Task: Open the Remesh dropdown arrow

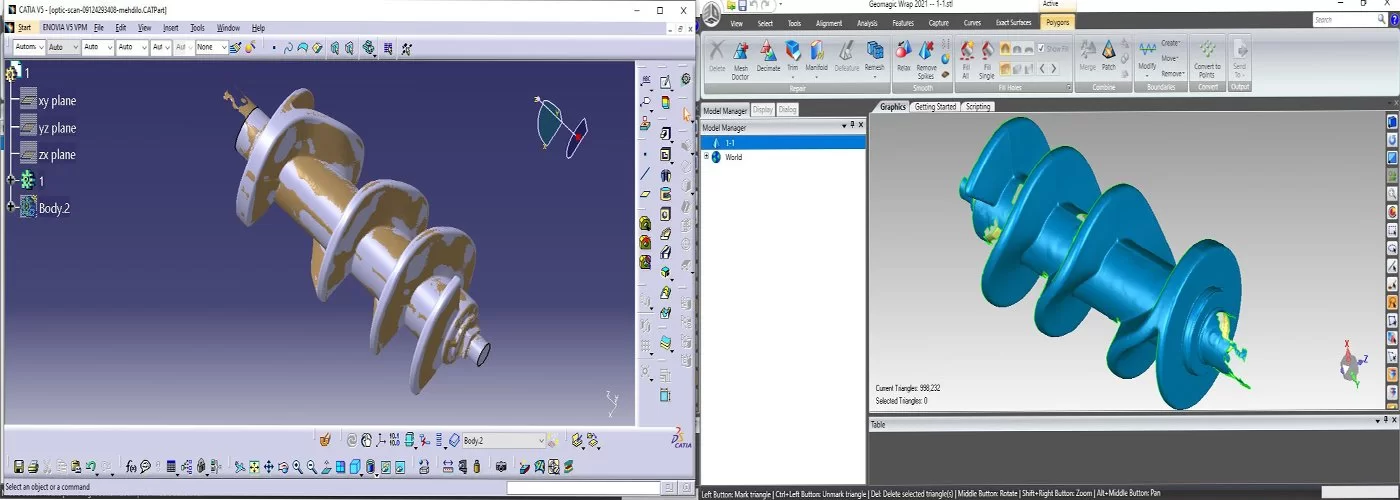Action: click(x=875, y=76)
